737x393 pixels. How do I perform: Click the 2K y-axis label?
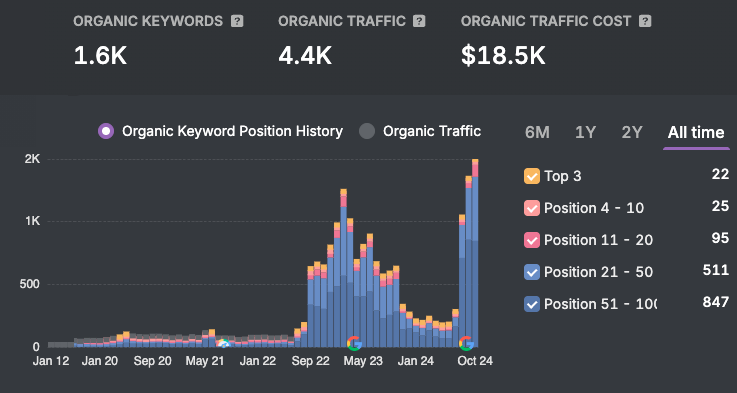pyautogui.click(x=33, y=159)
